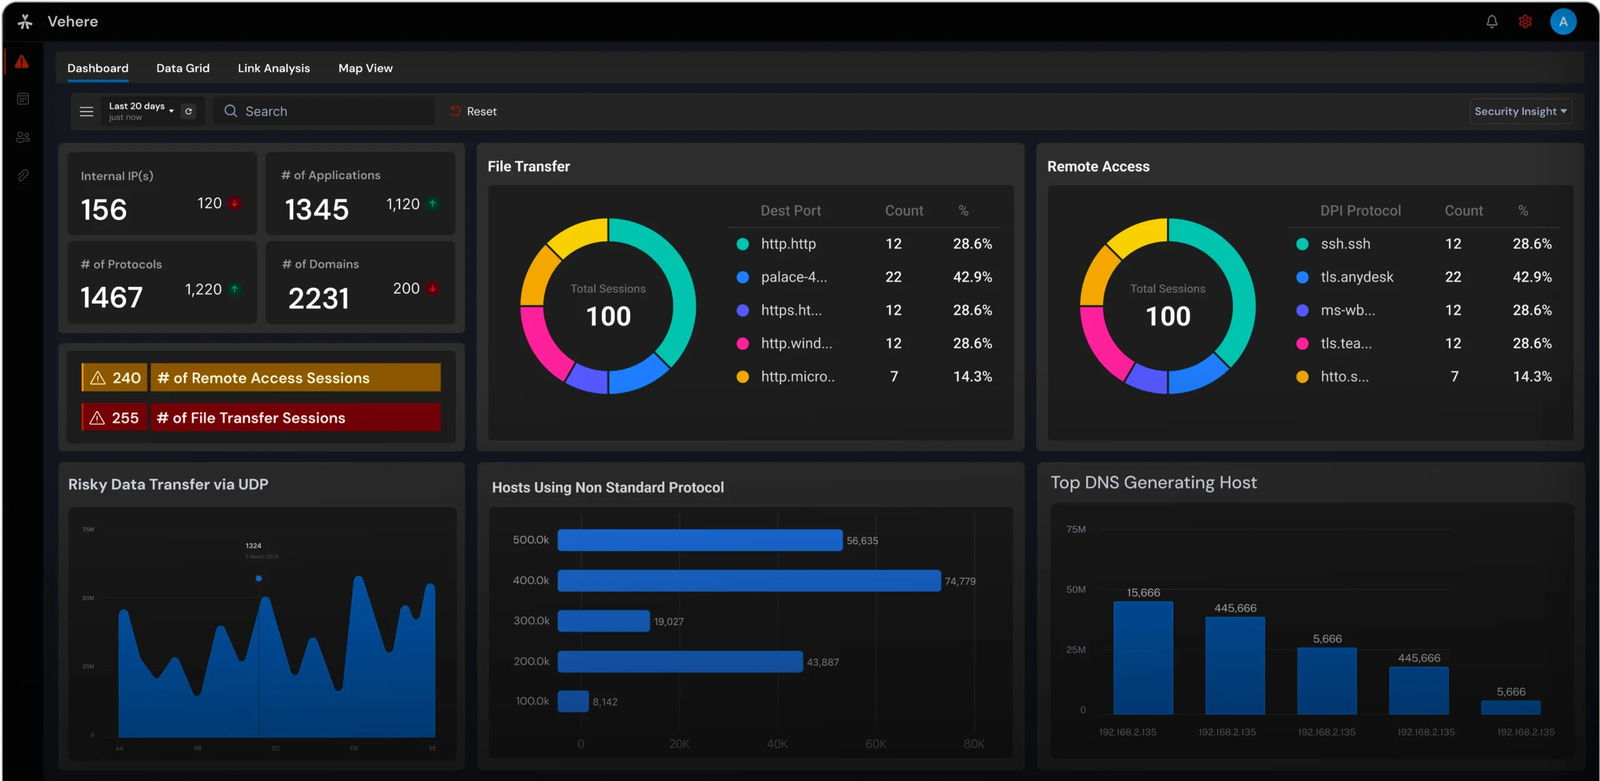Go to the Map View tab
This screenshot has width=1600, height=781.
coord(365,68)
